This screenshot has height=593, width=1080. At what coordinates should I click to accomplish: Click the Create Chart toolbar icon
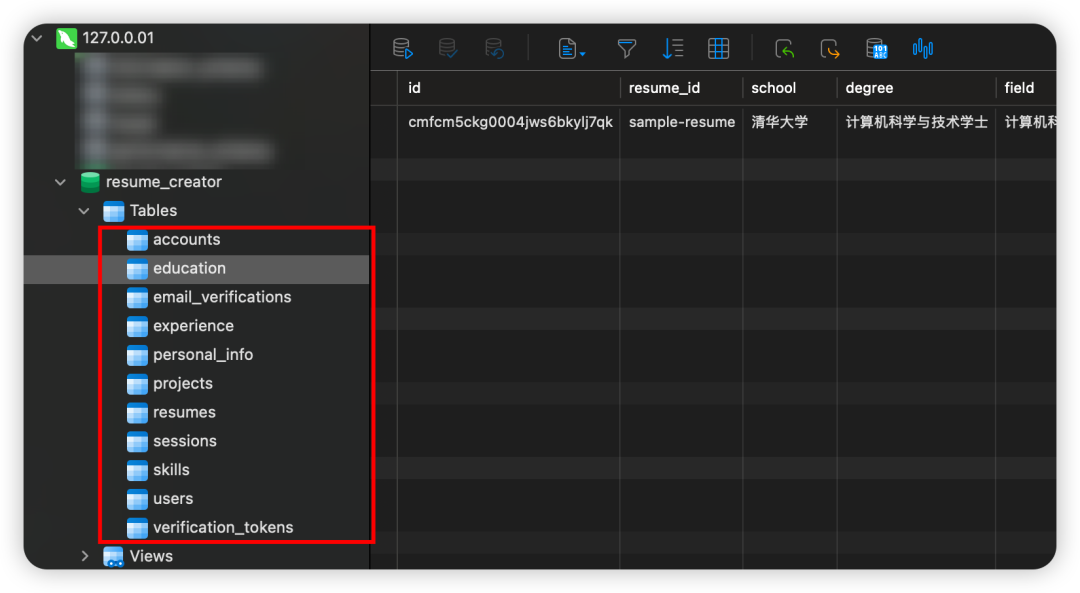pos(922,49)
